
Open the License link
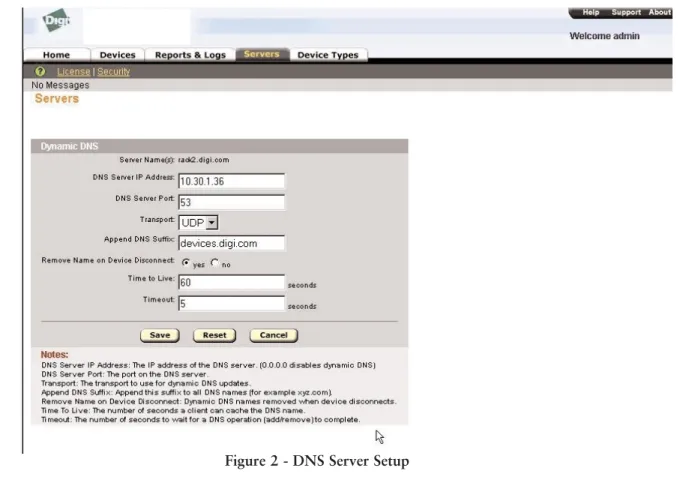pyautogui.click(x=74, y=71)
